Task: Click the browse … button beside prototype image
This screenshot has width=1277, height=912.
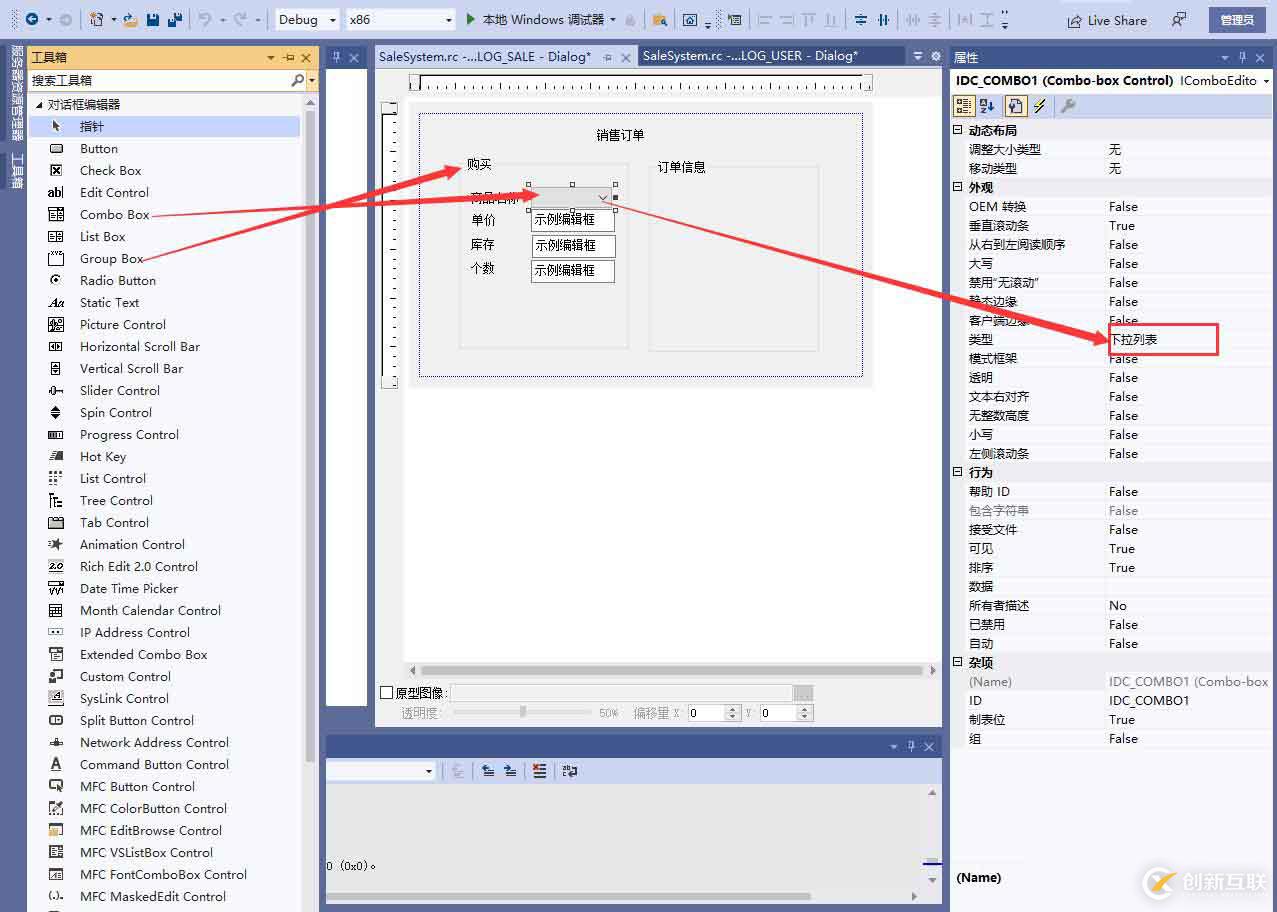Action: point(803,692)
